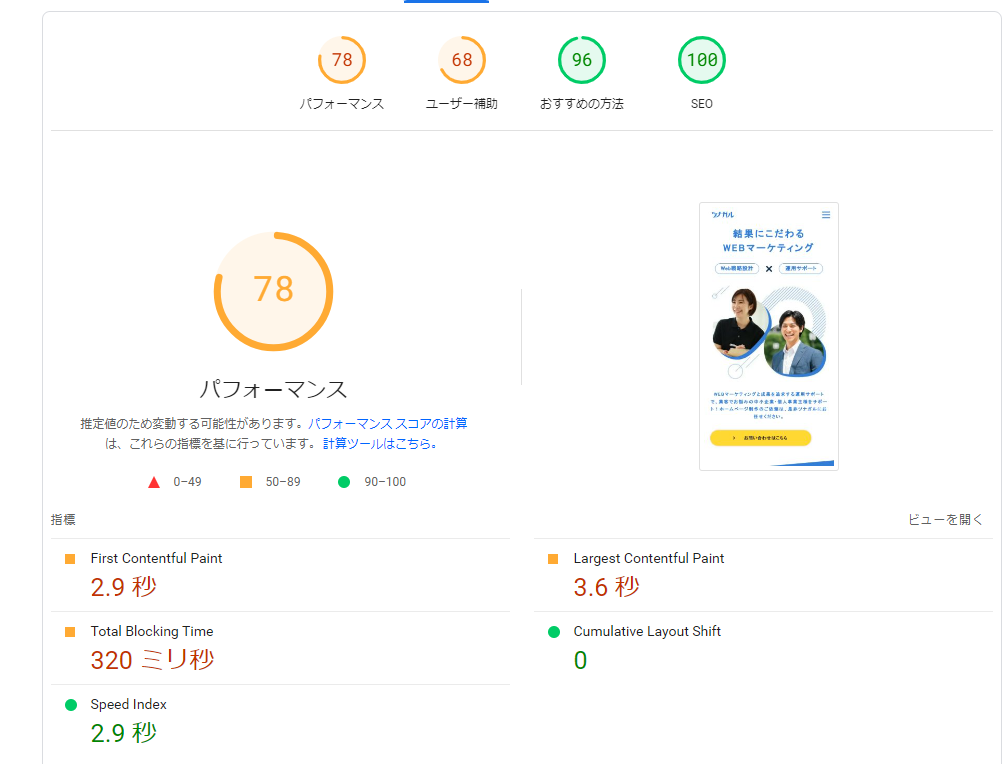Expand the Total Blocking Time metric

(x=151, y=632)
